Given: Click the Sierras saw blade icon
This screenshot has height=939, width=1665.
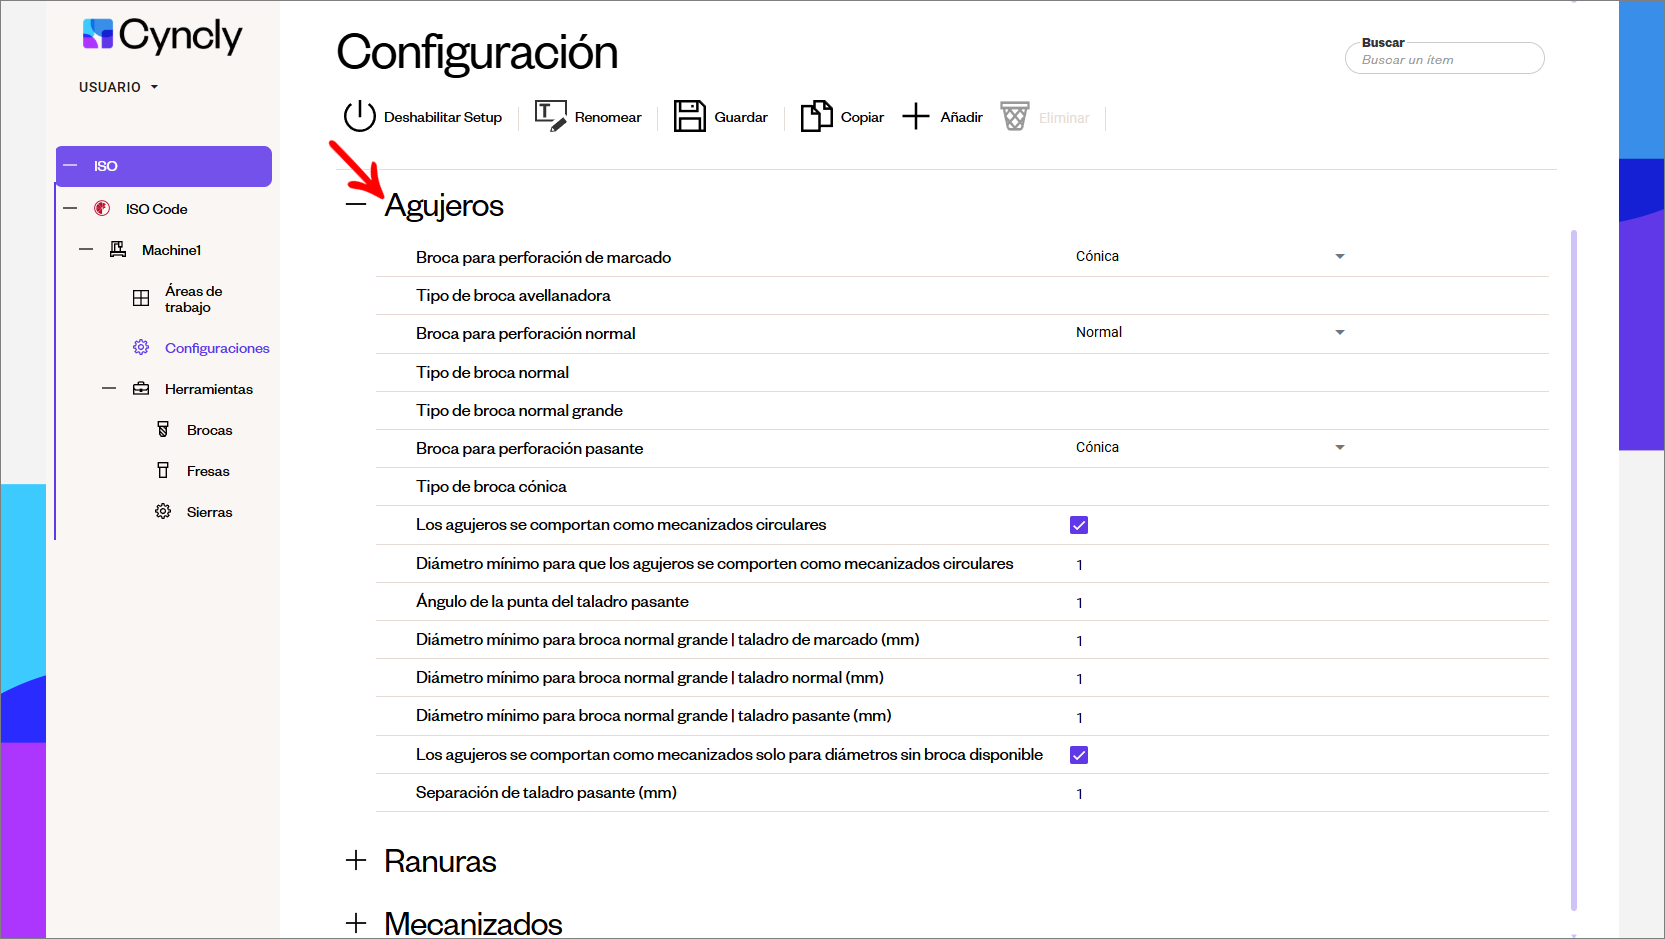Looking at the screenshot, I should coord(163,511).
